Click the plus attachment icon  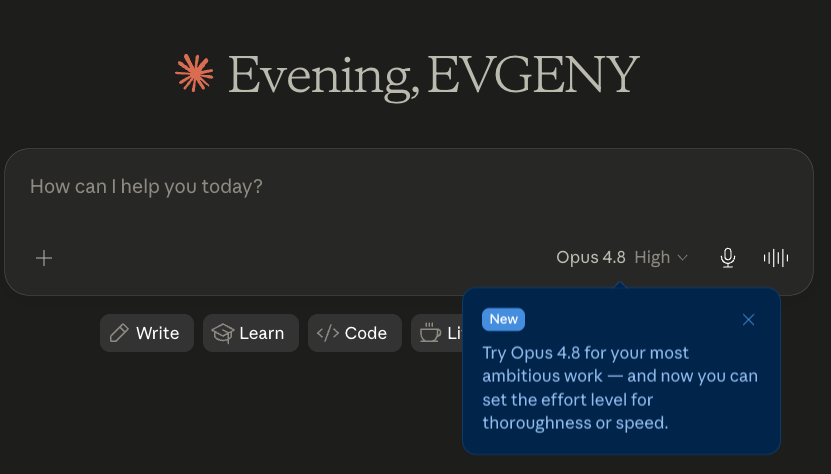pyautogui.click(x=44, y=258)
